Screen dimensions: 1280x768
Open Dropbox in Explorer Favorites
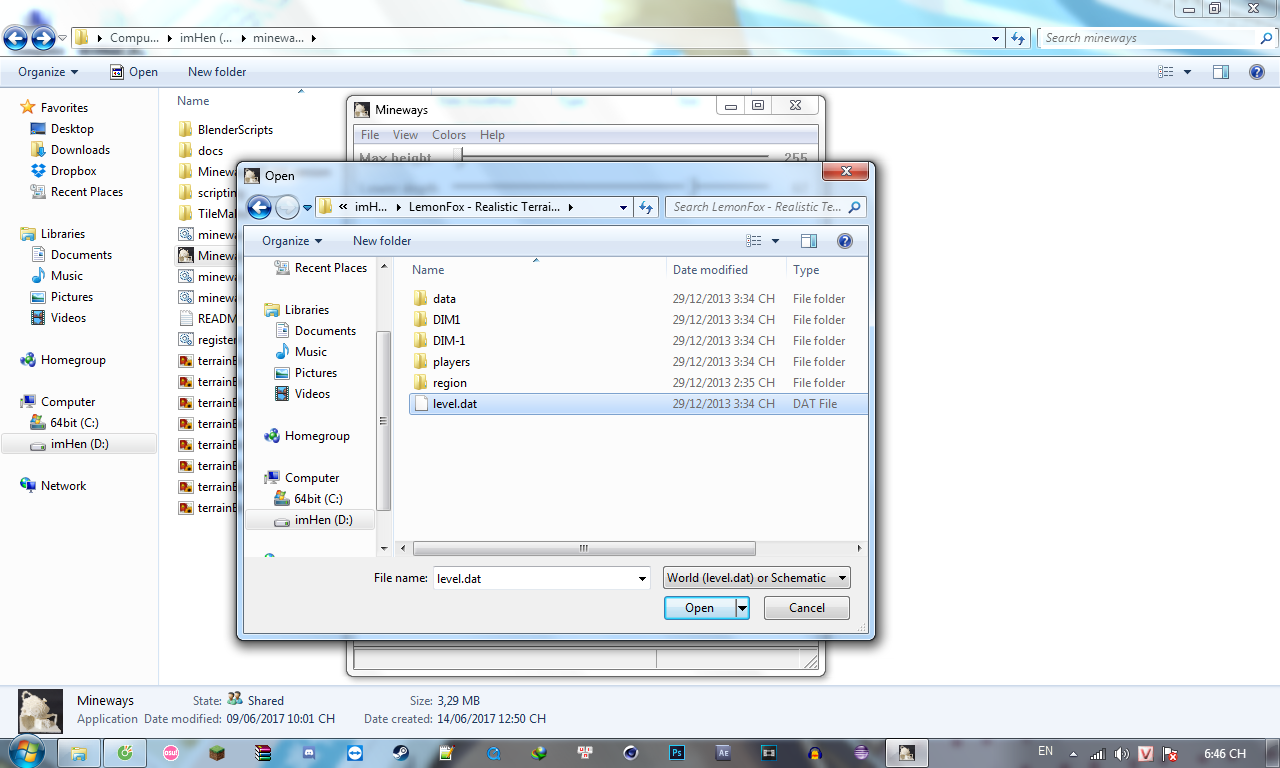tap(73, 171)
